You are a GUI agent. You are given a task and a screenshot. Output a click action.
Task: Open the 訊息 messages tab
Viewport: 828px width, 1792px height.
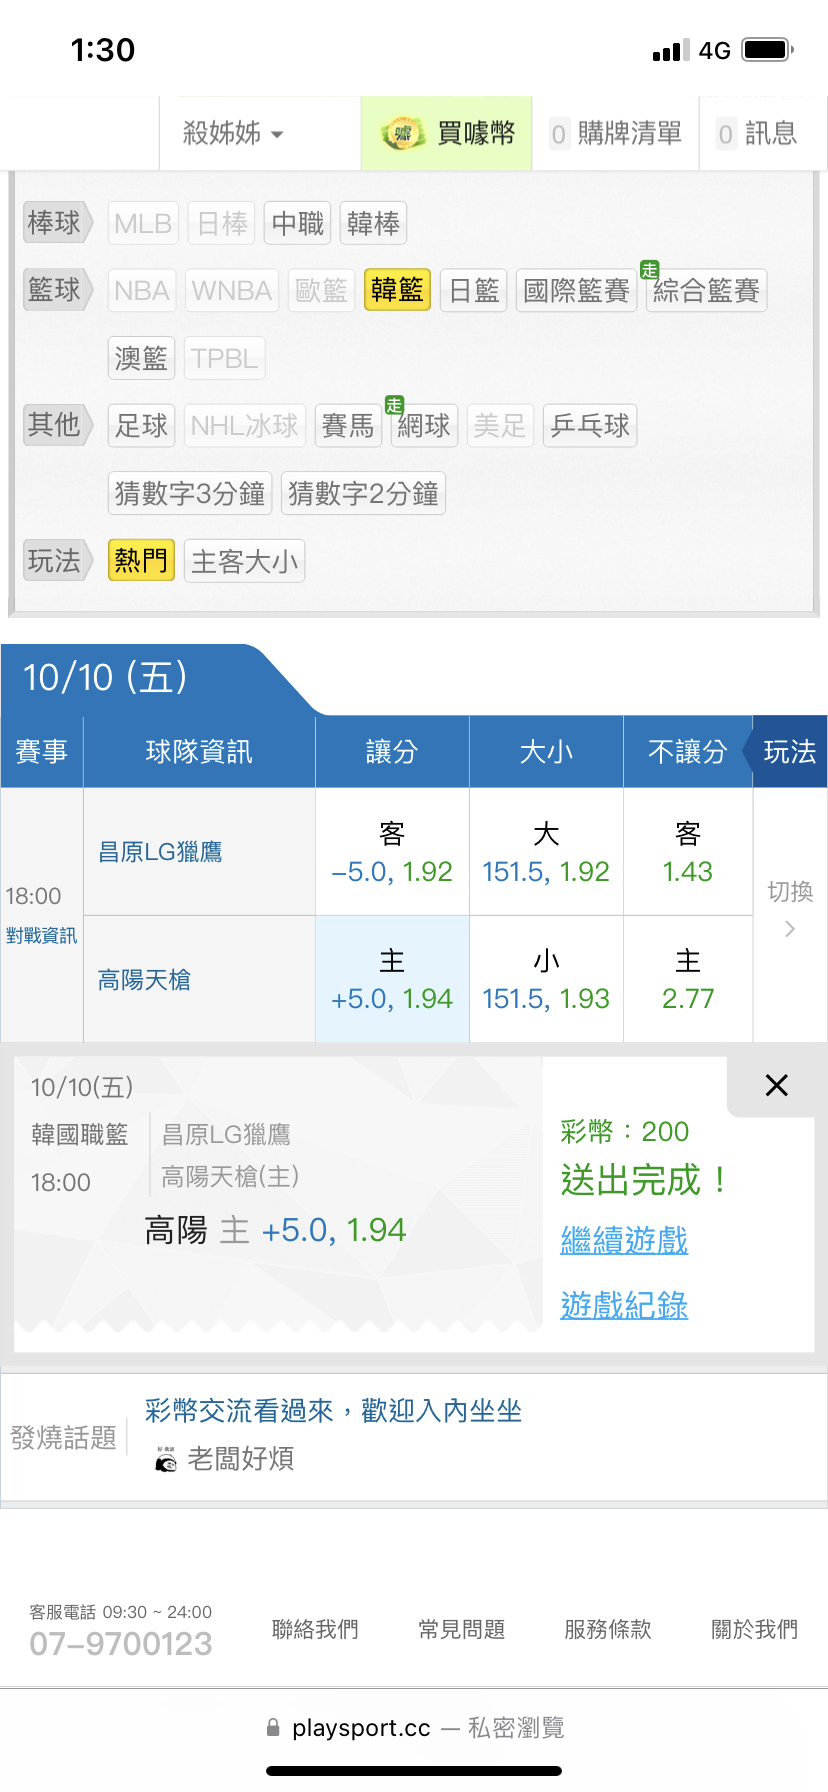(x=758, y=133)
